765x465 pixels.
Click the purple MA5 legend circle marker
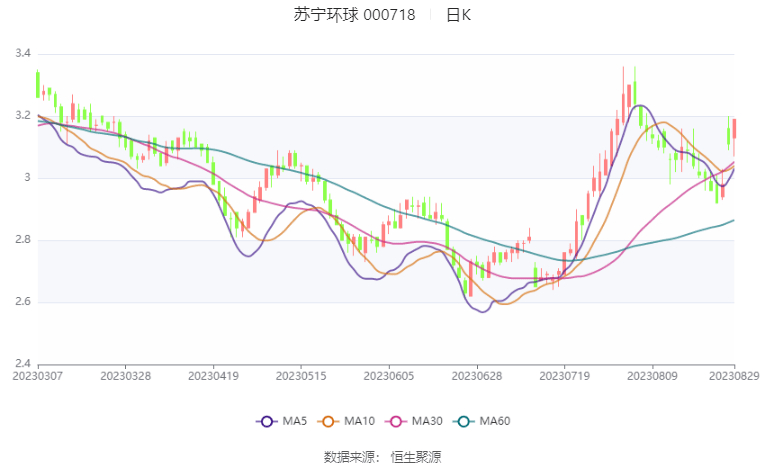(266, 422)
